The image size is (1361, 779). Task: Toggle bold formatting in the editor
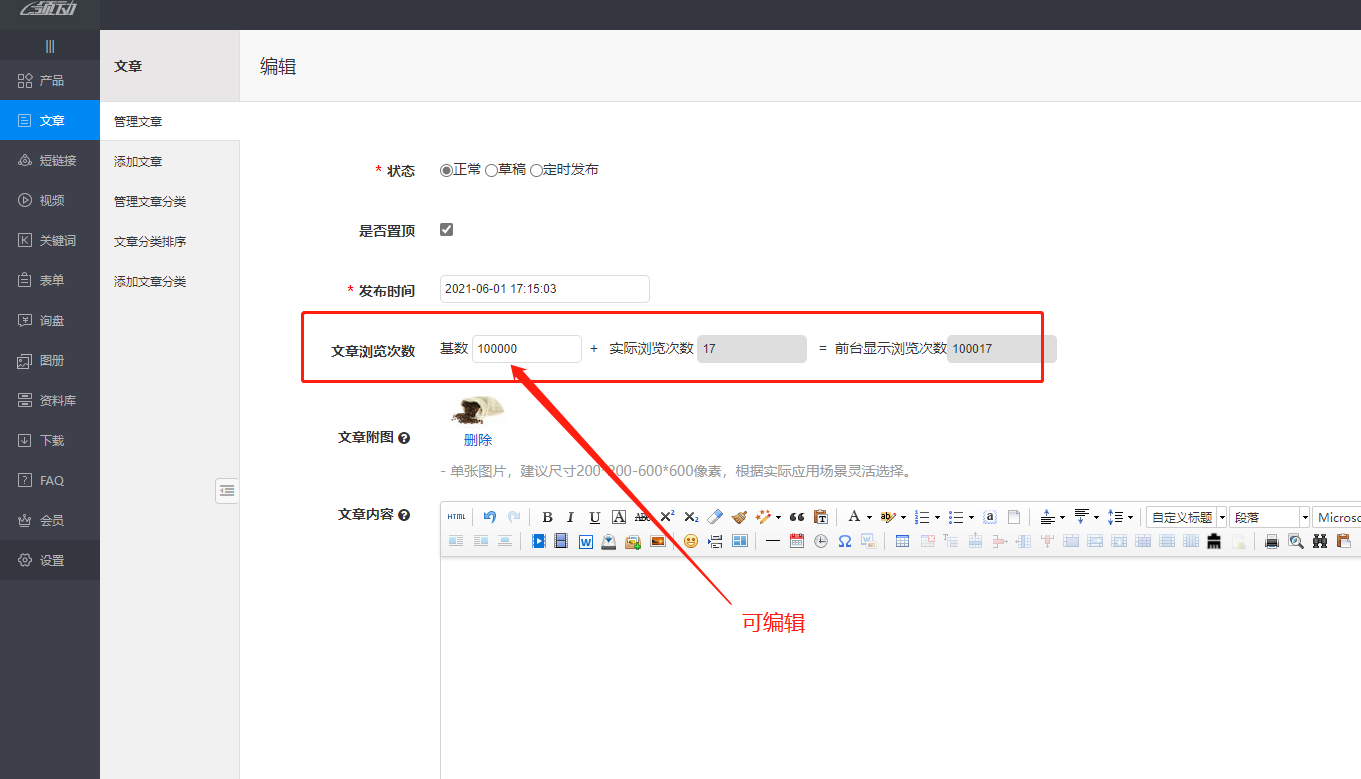547,517
